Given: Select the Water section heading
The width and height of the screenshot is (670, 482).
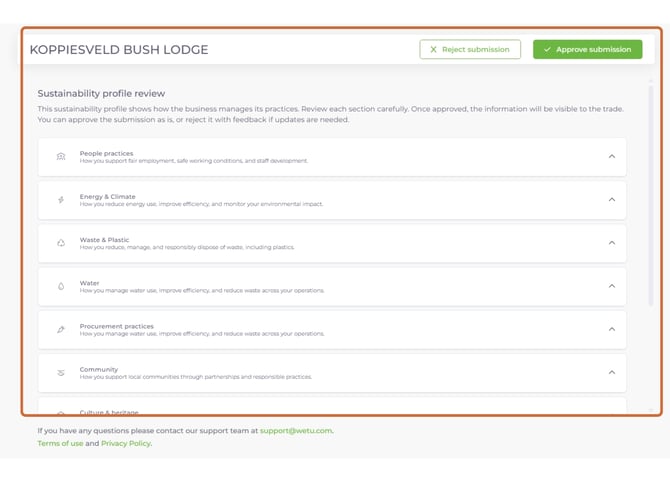Looking at the screenshot, I should pos(89,283).
